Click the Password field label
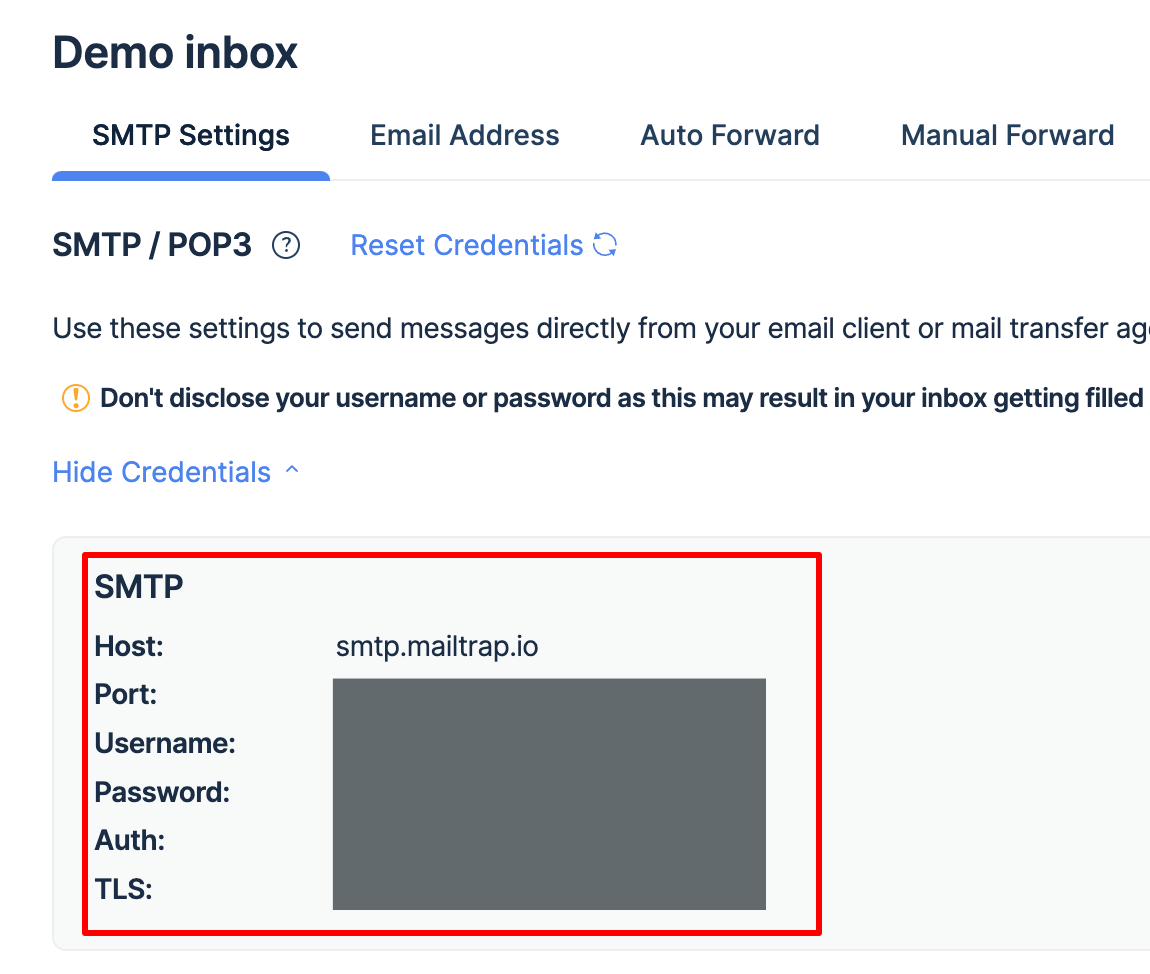Screen dimensions: 1150x974 click(162, 792)
